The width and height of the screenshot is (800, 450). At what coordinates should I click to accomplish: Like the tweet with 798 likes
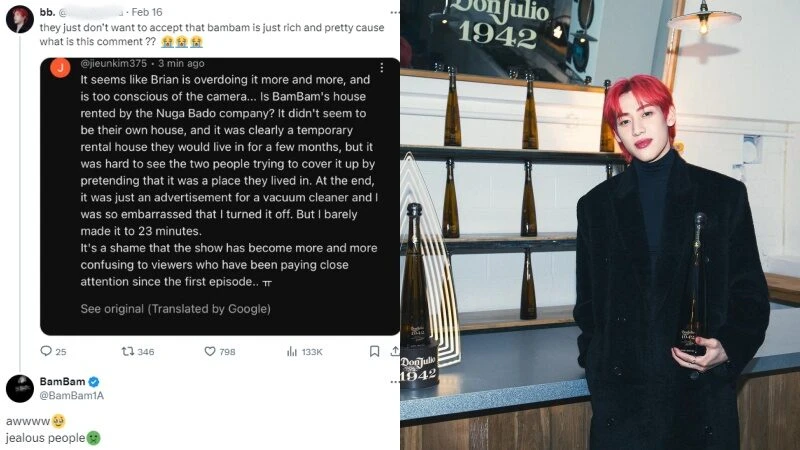point(210,351)
